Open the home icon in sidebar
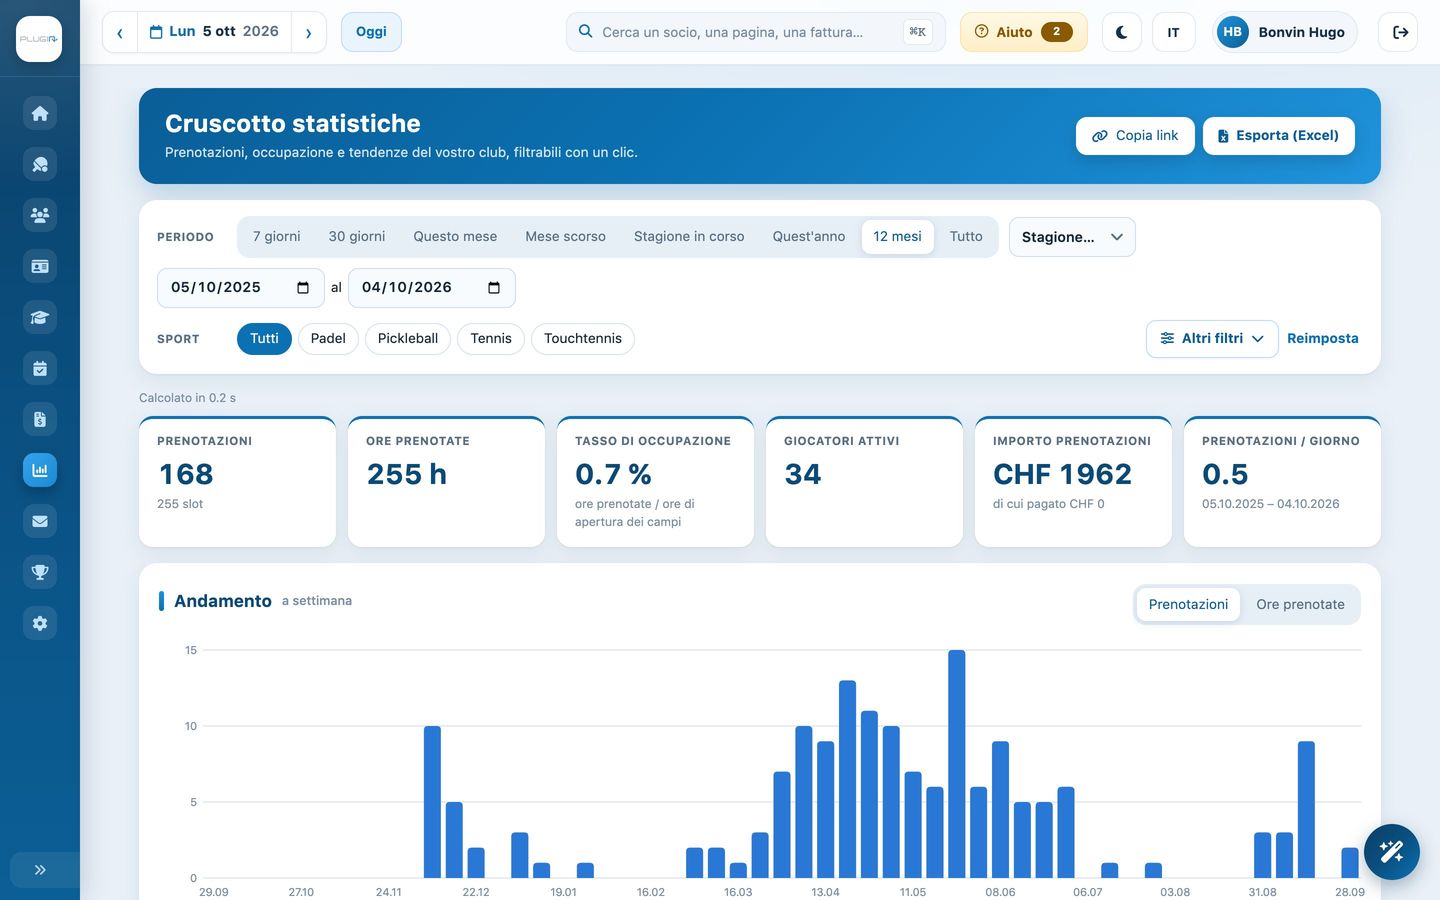This screenshot has height=900, width=1440. coord(40,113)
